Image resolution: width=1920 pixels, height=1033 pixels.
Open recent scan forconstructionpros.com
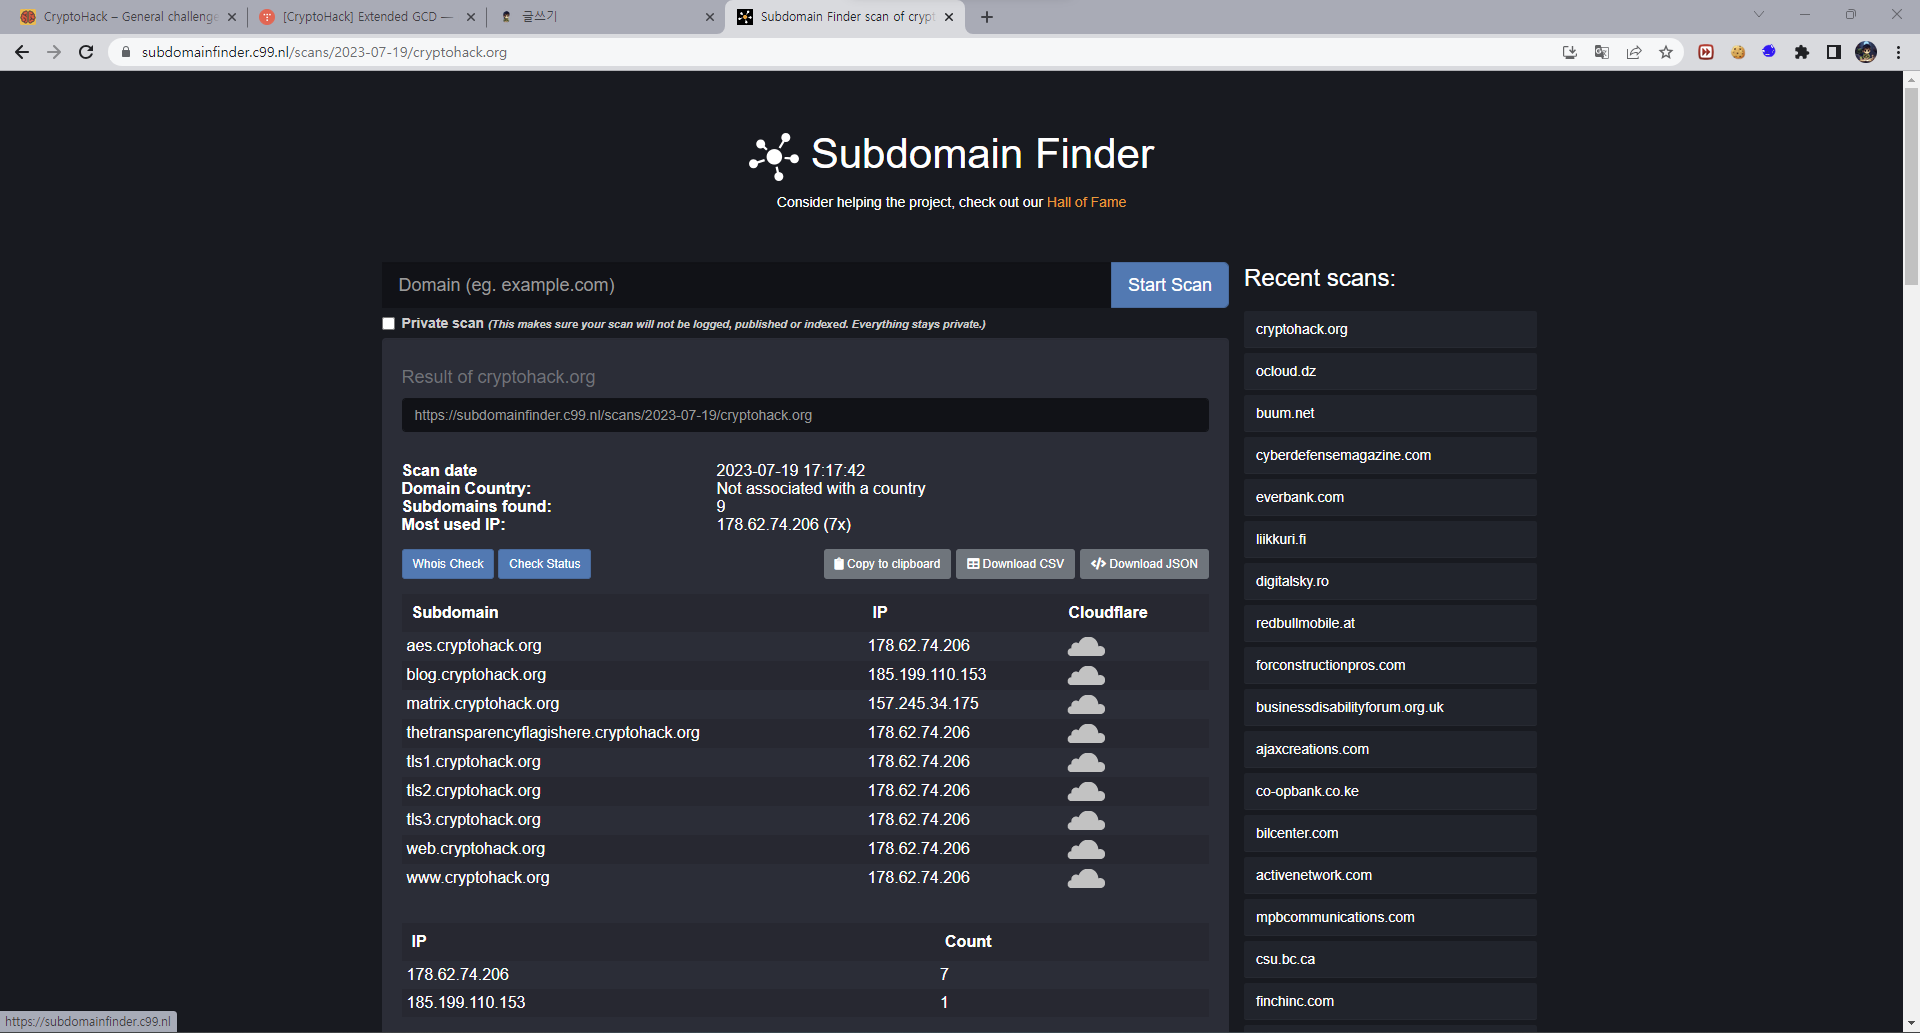[x=1390, y=665]
